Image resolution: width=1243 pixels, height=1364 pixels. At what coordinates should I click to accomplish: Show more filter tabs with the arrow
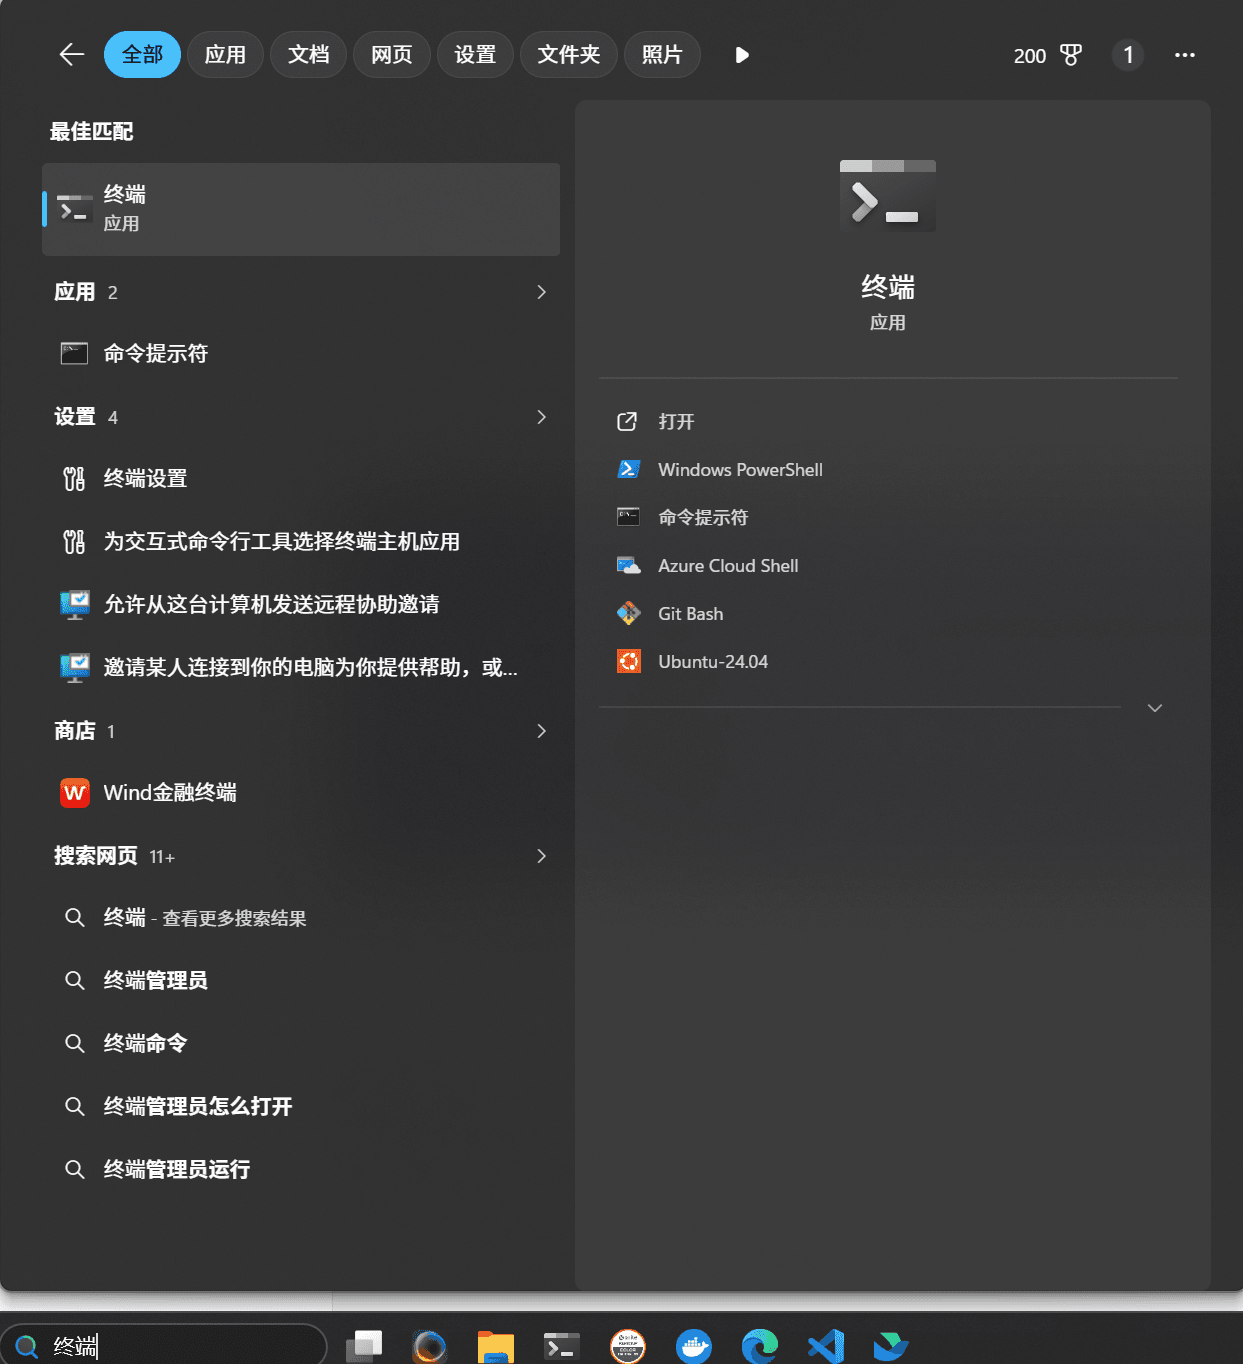tap(742, 55)
